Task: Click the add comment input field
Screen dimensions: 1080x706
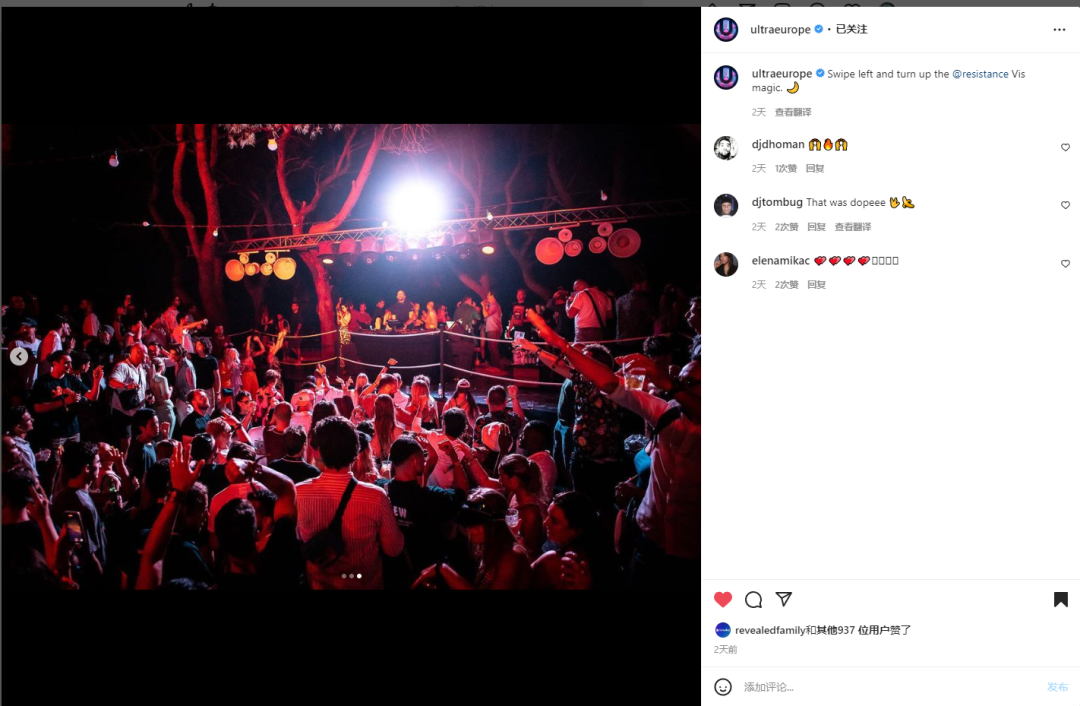Action: pyautogui.click(x=889, y=687)
